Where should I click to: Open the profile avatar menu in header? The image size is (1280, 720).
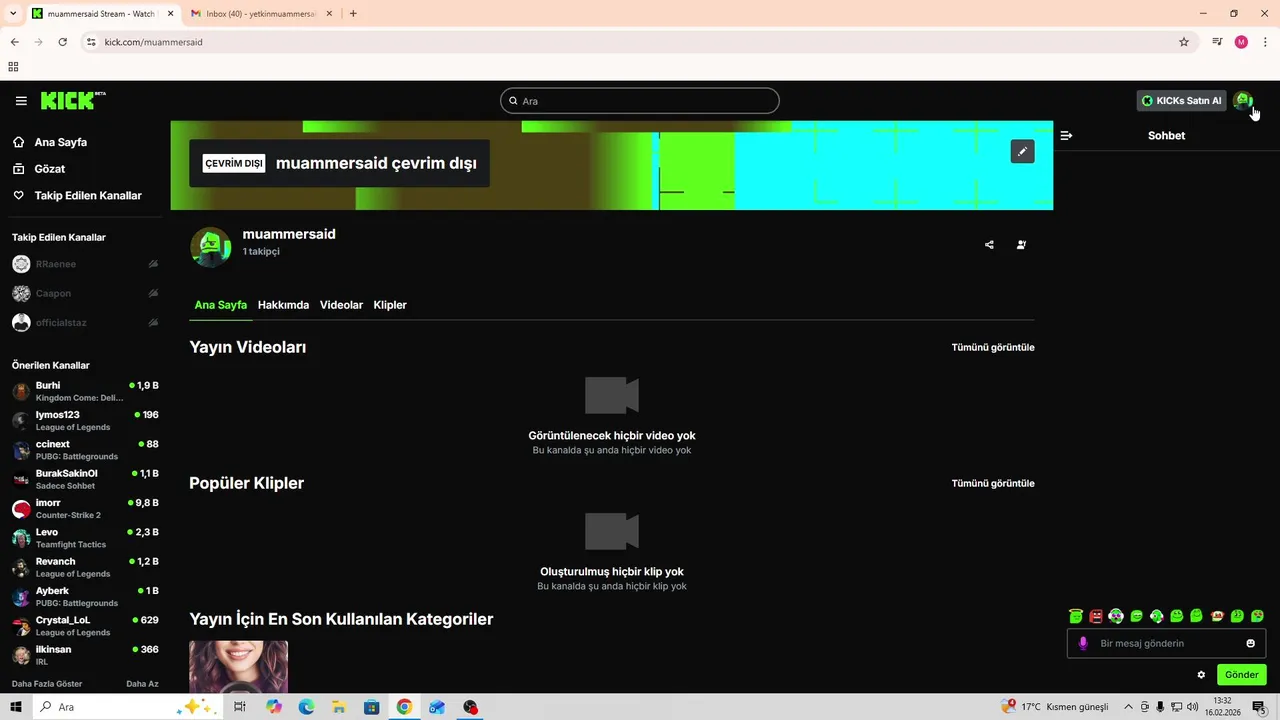[1243, 100]
